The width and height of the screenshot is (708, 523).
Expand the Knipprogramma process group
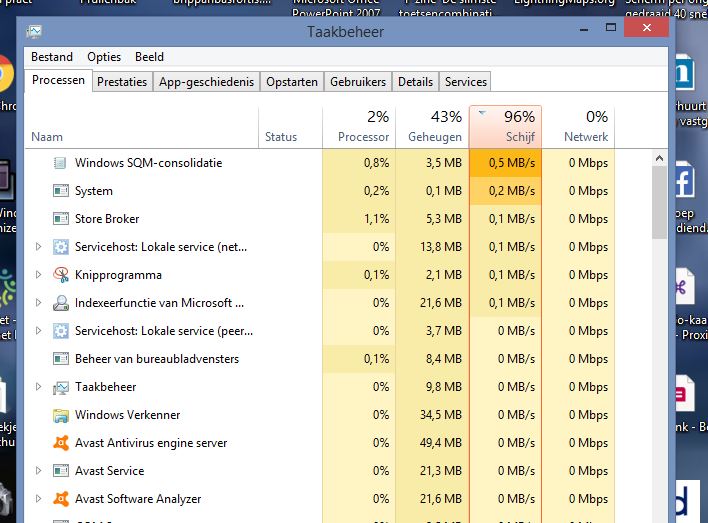click(39, 275)
